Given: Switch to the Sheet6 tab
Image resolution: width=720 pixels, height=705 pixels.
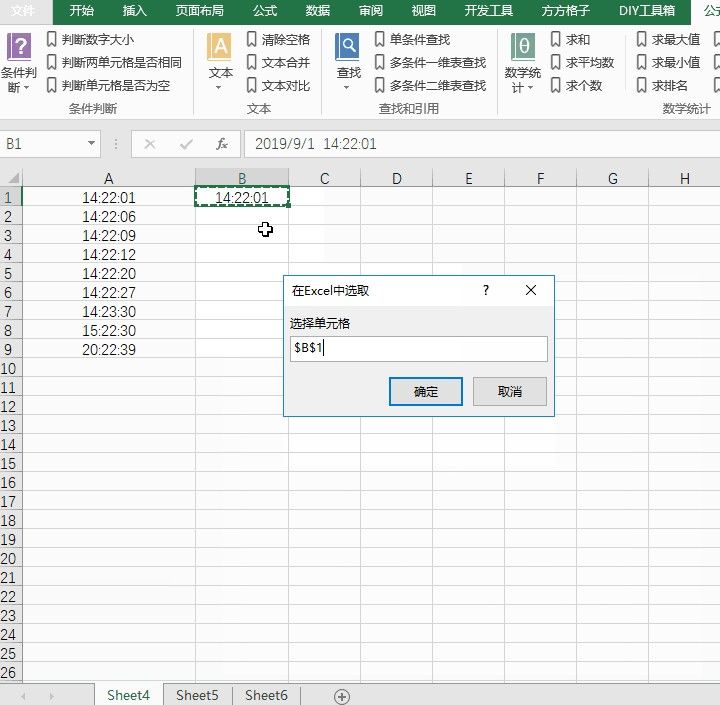Looking at the screenshot, I should 266,695.
